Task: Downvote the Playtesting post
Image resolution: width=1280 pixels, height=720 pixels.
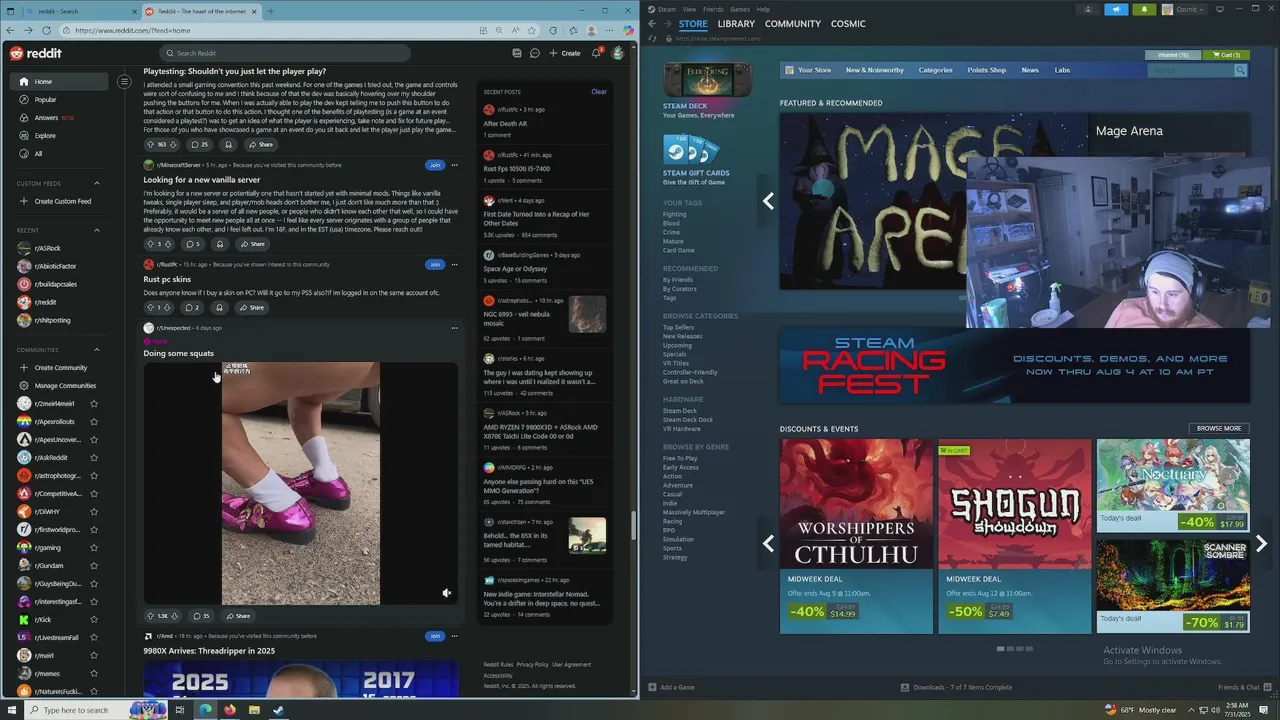Action: click(175, 145)
